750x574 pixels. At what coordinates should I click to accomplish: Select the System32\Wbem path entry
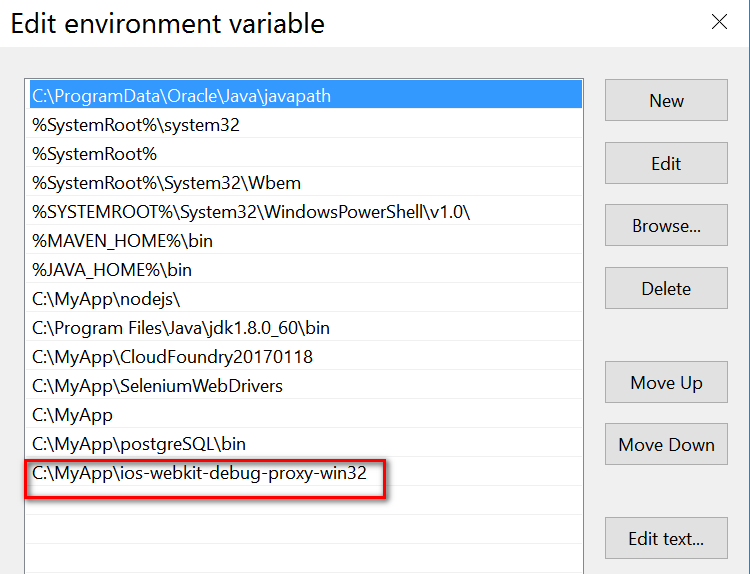(306, 182)
